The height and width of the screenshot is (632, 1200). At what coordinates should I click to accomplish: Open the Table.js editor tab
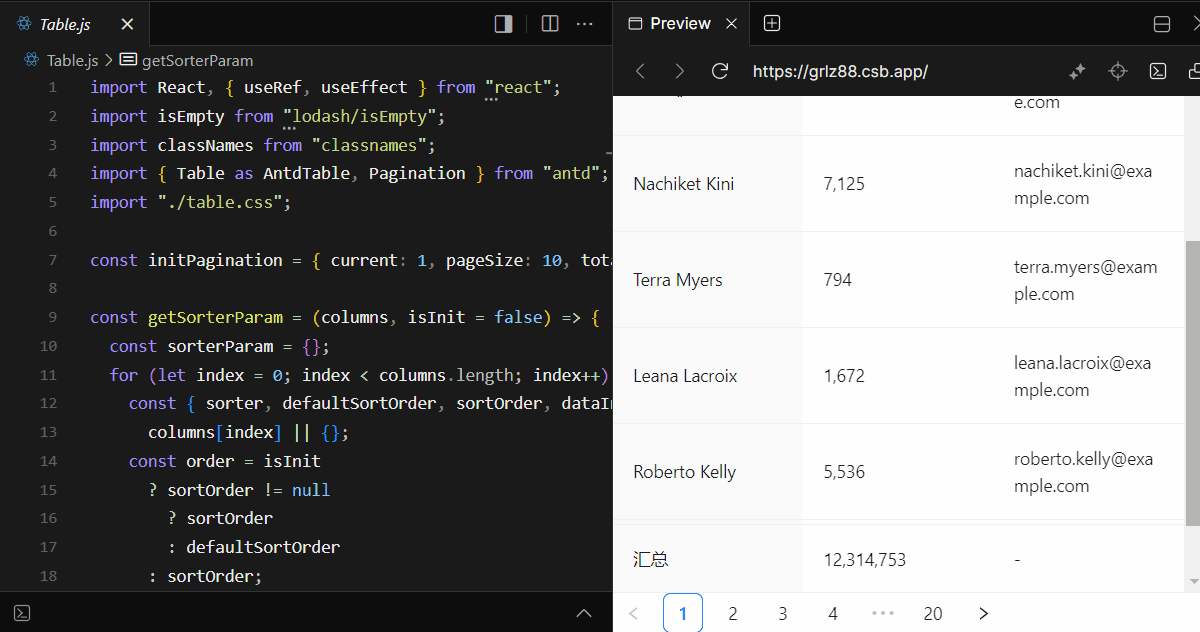pyautogui.click(x=75, y=24)
